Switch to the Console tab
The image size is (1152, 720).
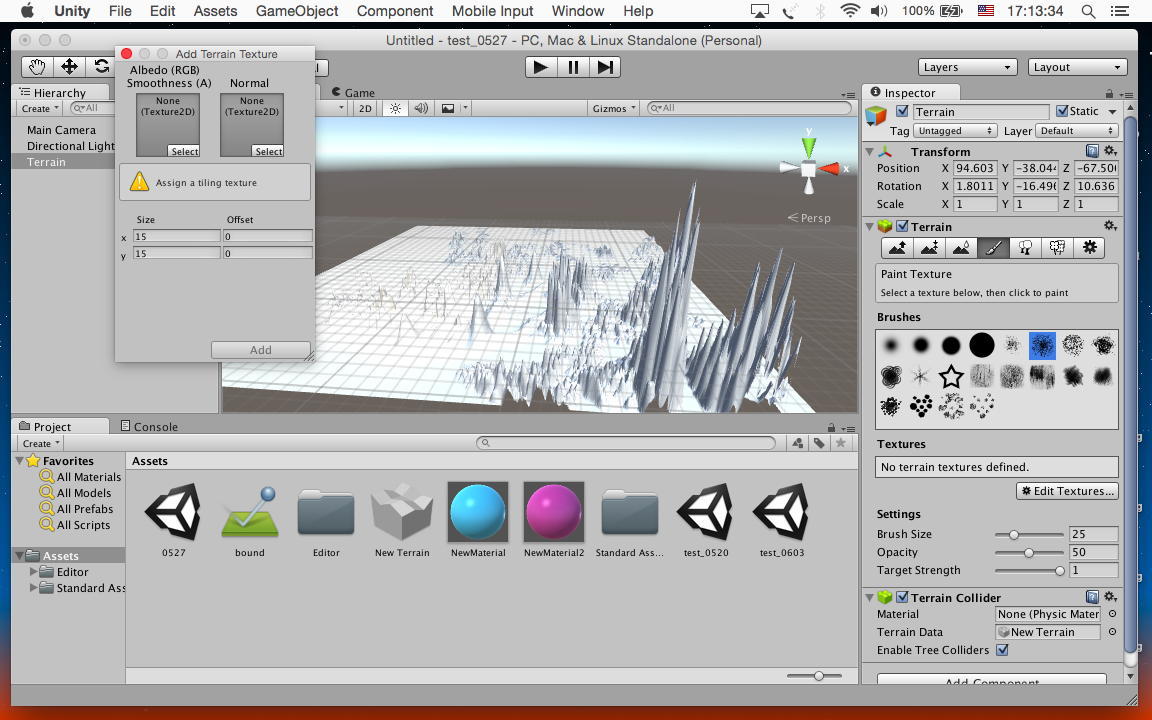point(148,426)
